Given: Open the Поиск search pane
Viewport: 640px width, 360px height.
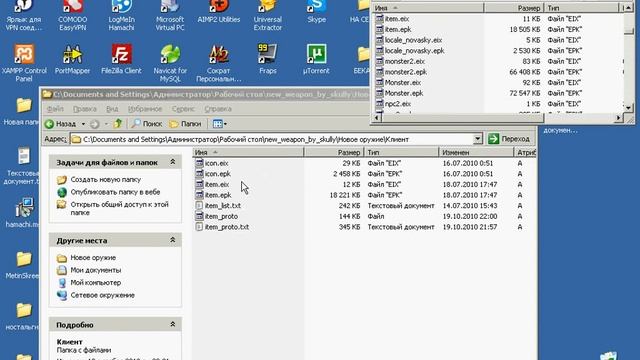Looking at the screenshot, I should [147, 124].
